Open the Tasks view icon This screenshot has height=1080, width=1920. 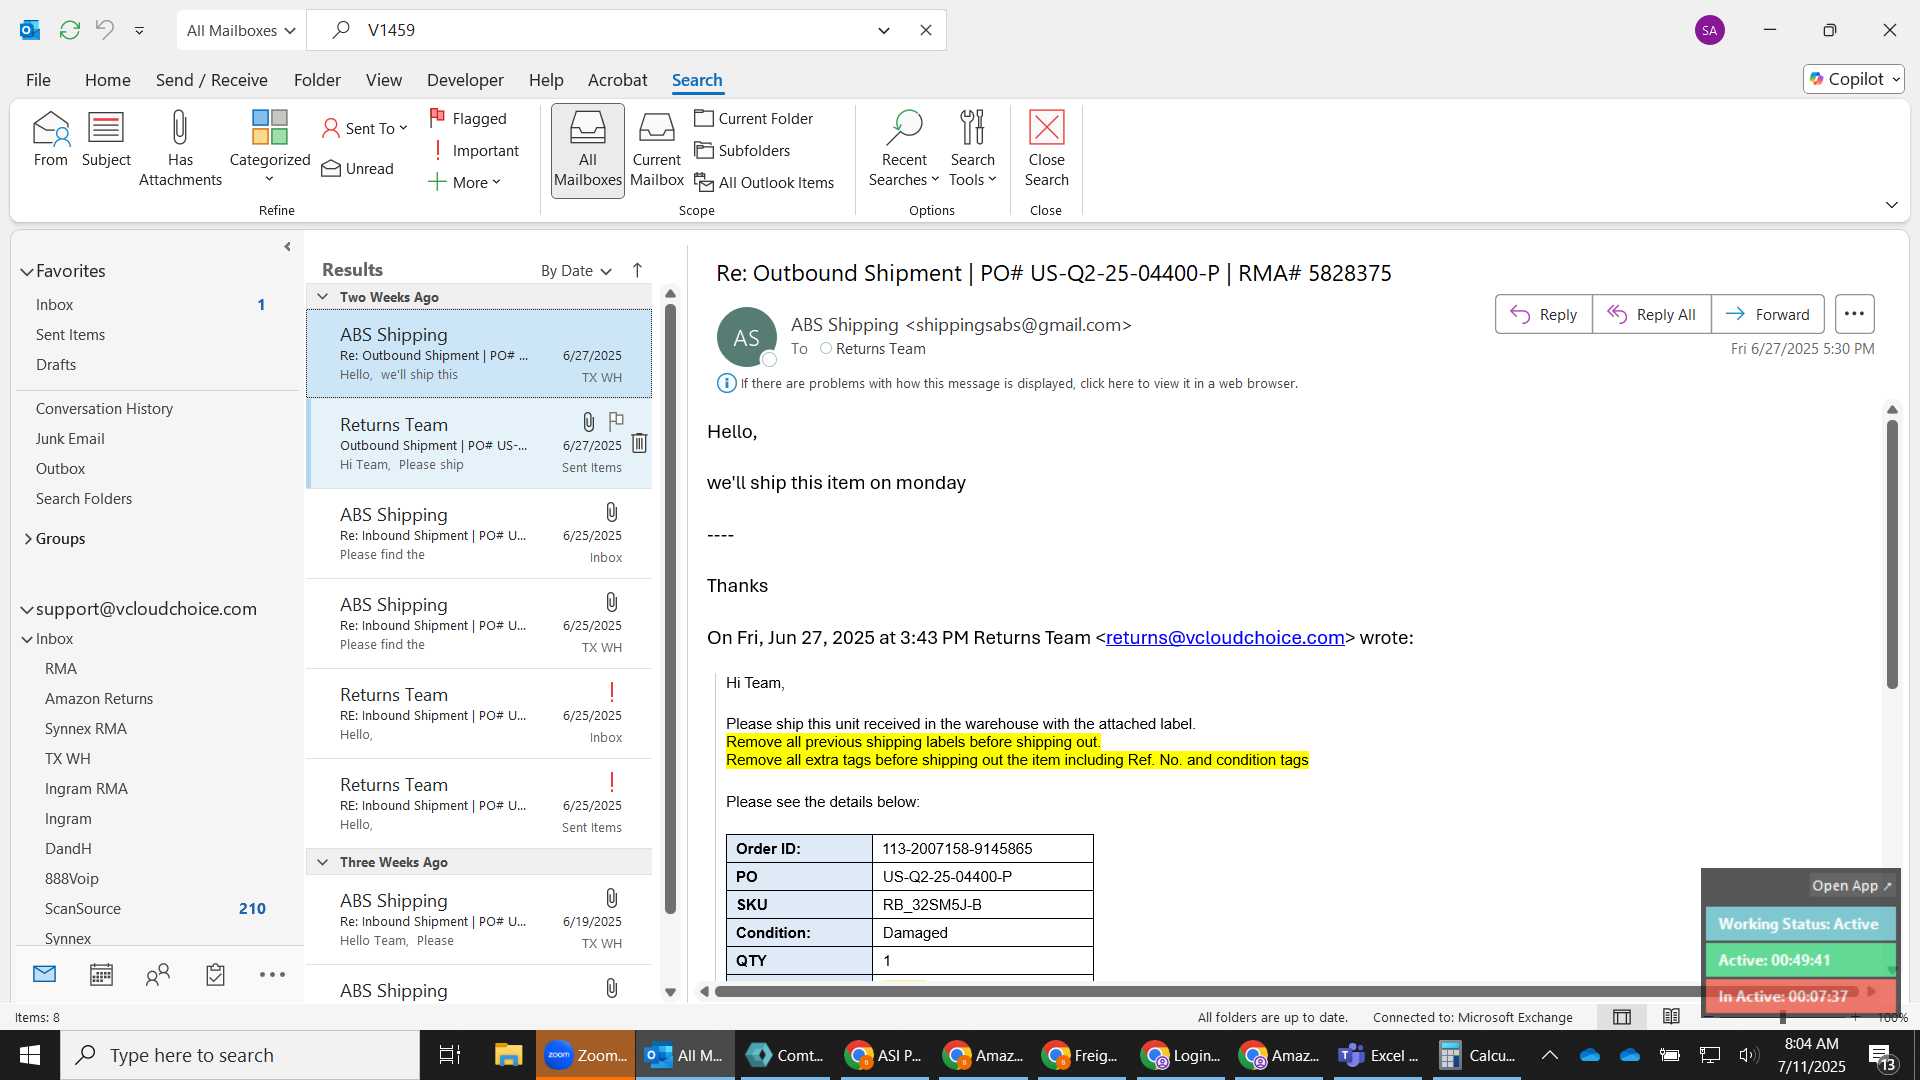(215, 974)
